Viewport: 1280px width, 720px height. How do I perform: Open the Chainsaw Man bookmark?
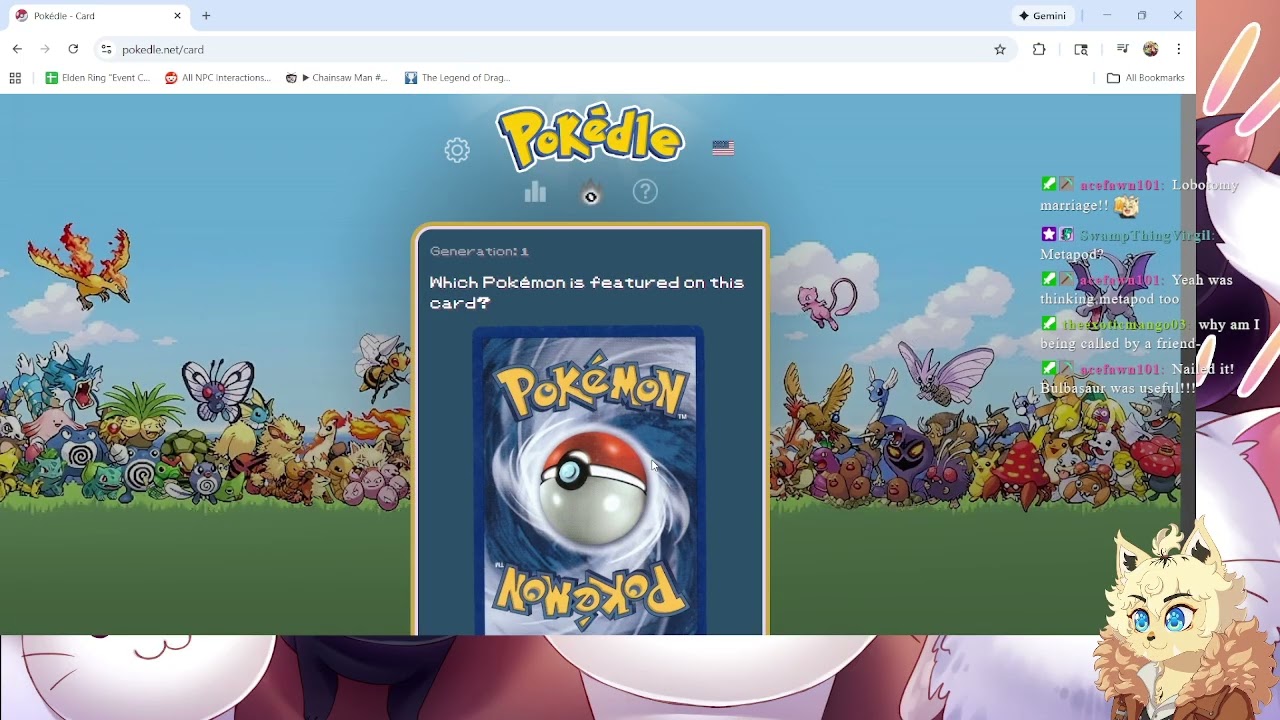(337, 78)
